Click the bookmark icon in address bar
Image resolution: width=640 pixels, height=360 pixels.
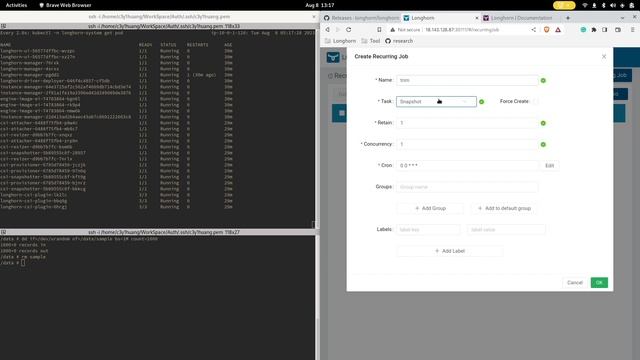(379, 30)
